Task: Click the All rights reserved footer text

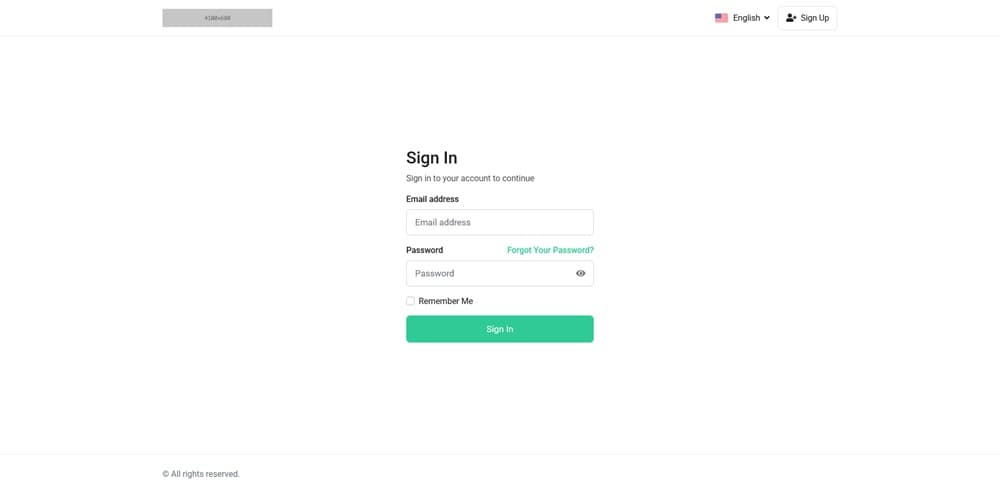Action: [205, 474]
